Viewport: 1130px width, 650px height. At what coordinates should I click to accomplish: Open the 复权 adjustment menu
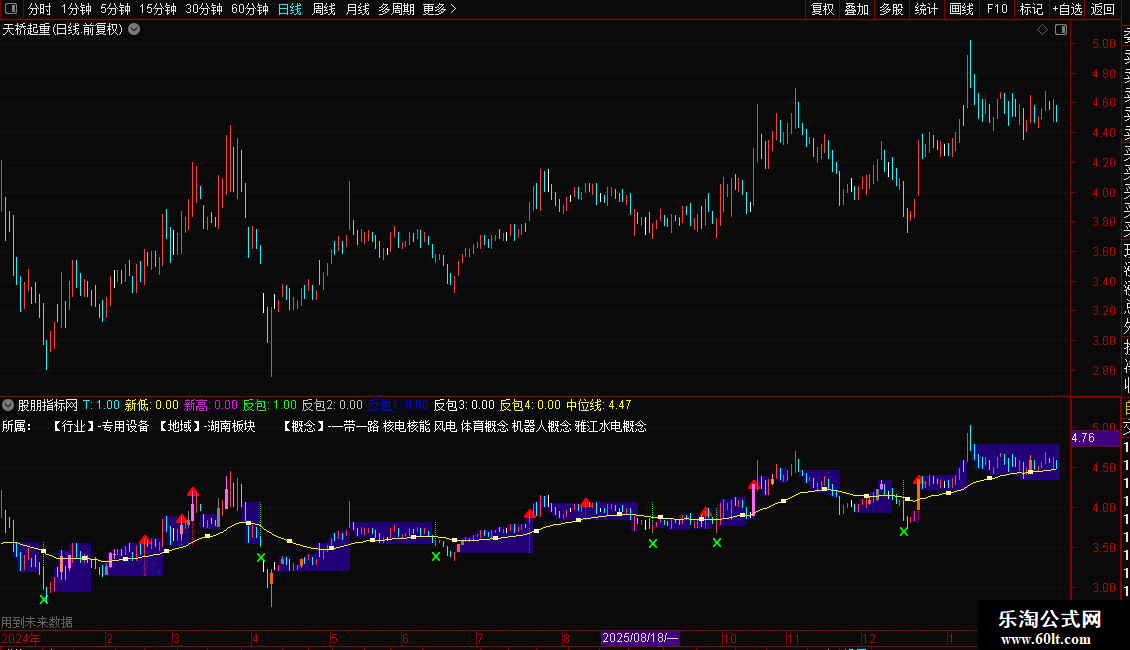(x=822, y=9)
